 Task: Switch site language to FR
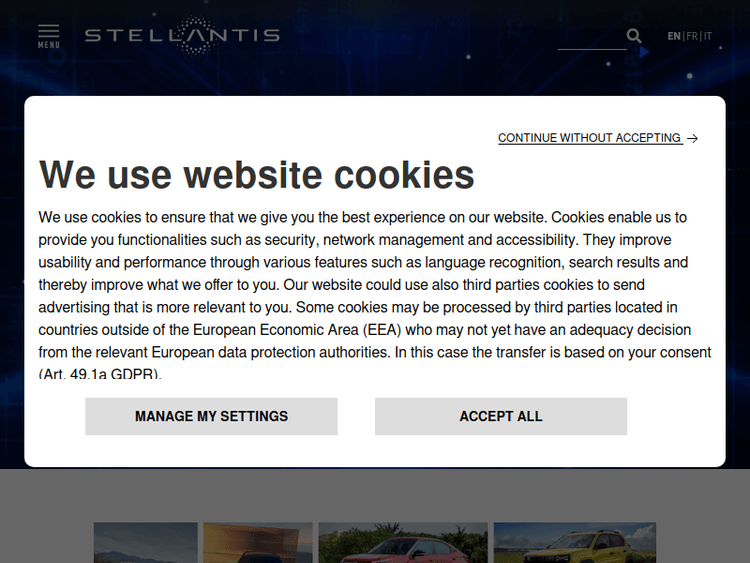(692, 36)
